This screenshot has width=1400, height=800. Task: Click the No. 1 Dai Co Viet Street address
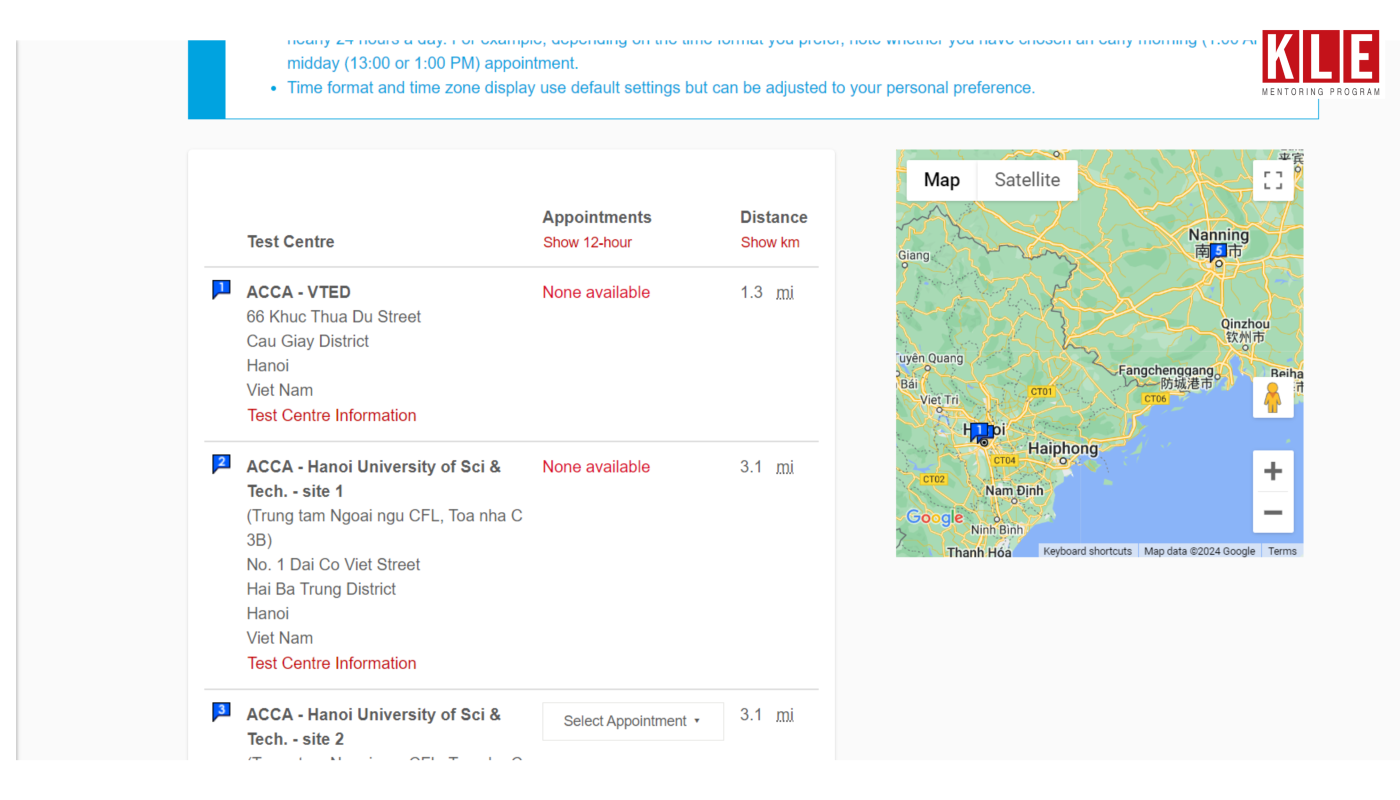point(334,564)
